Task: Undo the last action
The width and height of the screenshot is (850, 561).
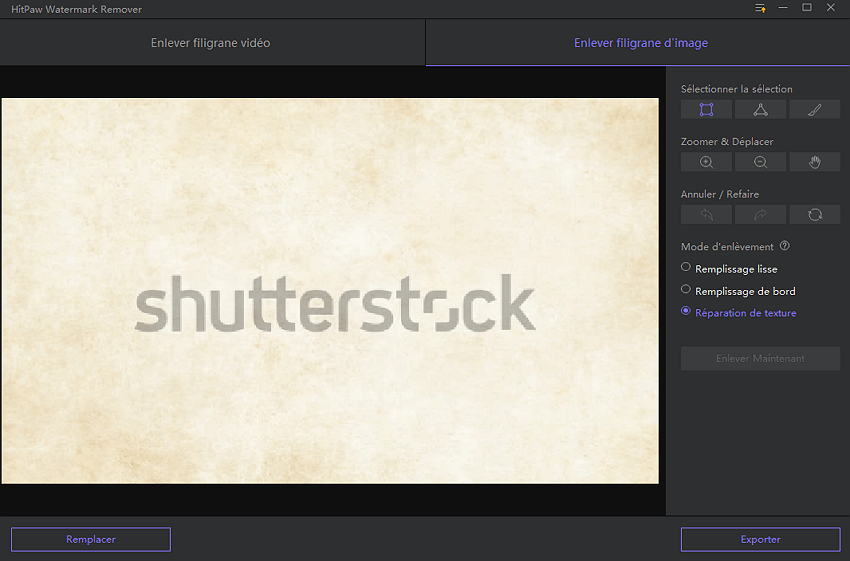Action: click(706, 215)
